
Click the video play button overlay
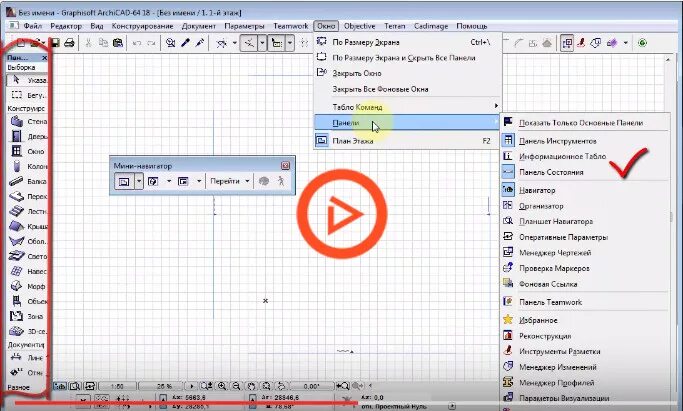(342, 213)
